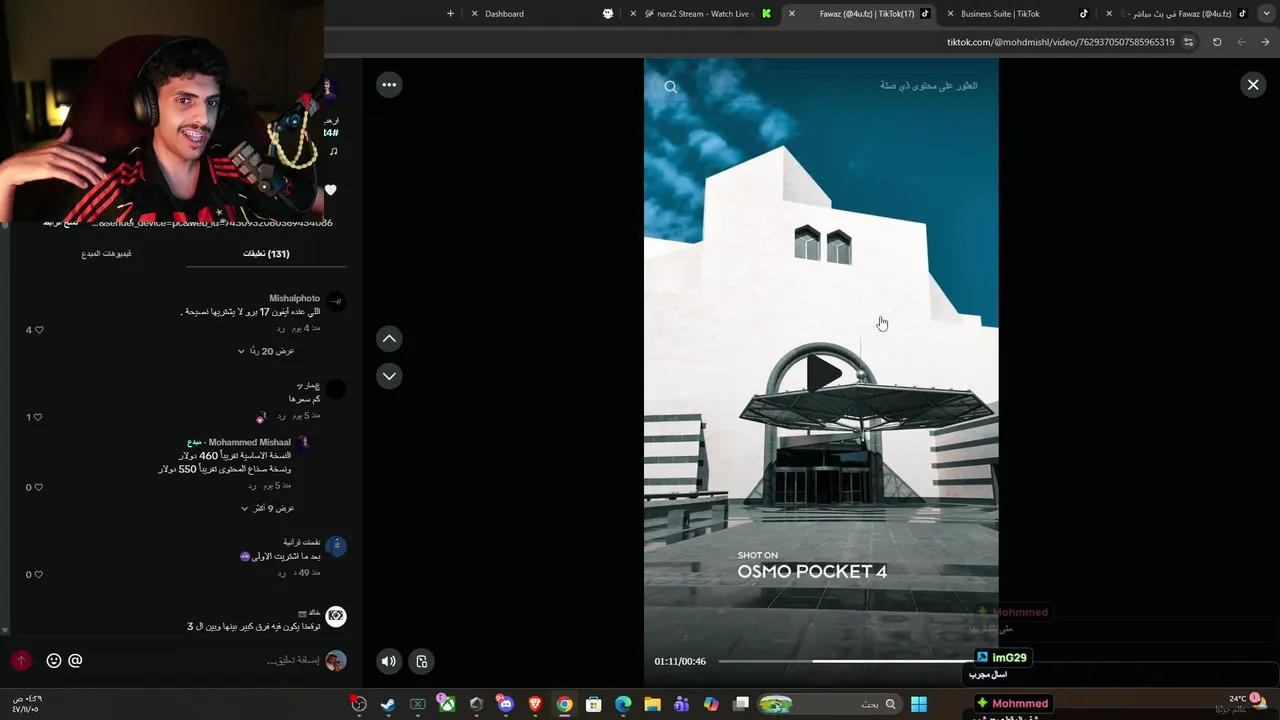1280x720 pixels.
Task: Click the tiktok.com address bar URL
Action: click(x=1060, y=42)
